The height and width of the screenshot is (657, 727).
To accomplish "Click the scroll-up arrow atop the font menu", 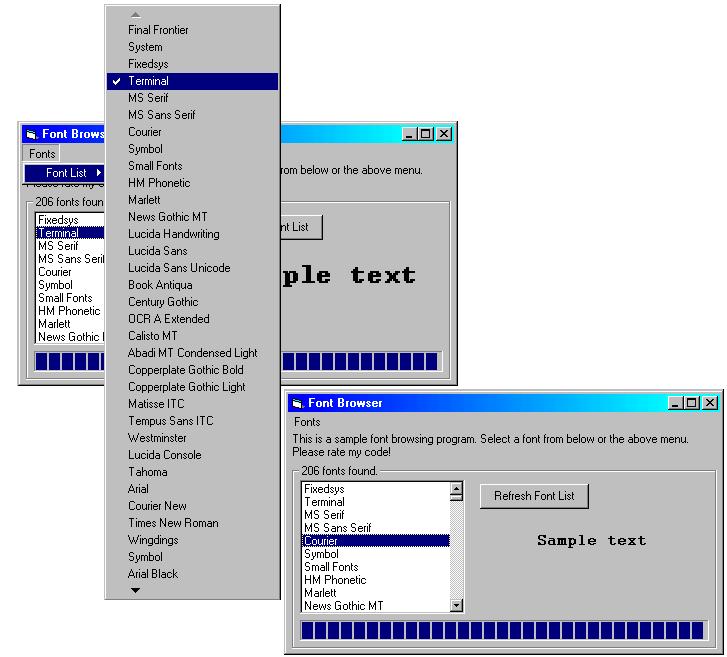I will [x=136, y=14].
